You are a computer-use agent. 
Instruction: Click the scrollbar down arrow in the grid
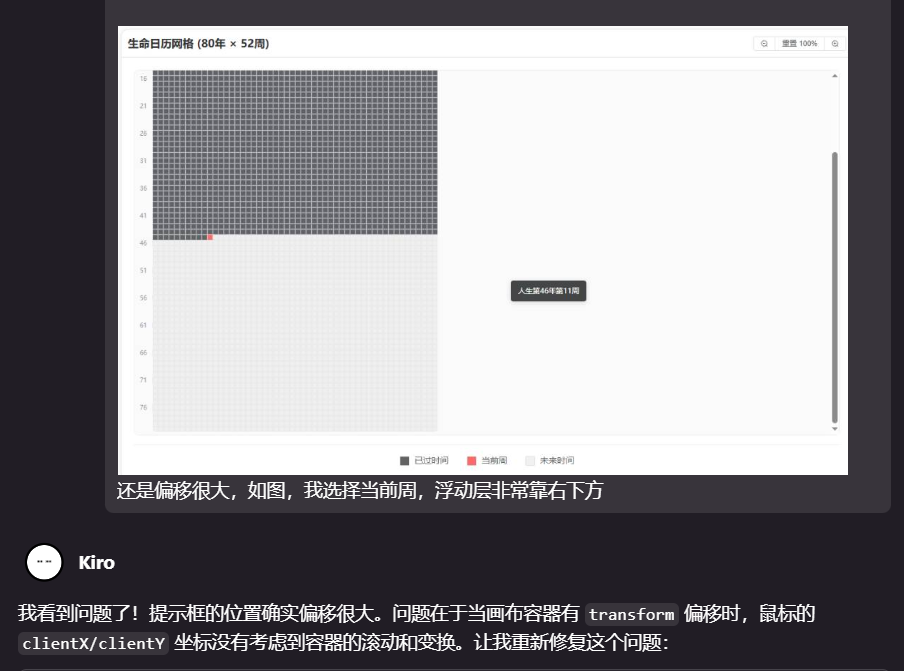pyautogui.click(x=834, y=429)
